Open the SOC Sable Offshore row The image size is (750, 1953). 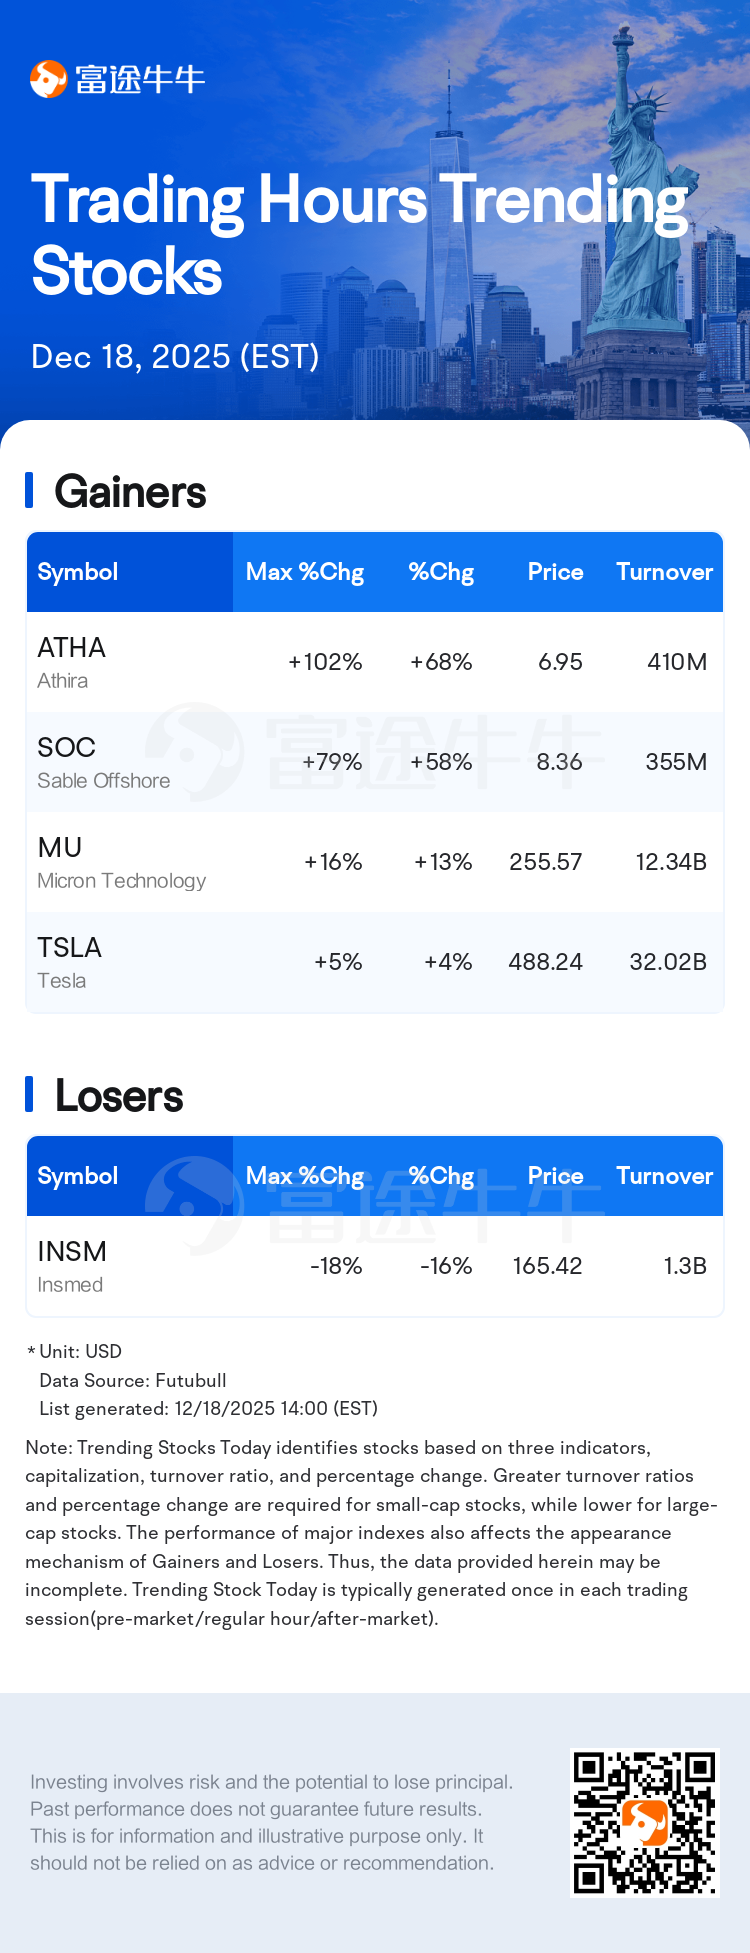[x=67, y=762]
